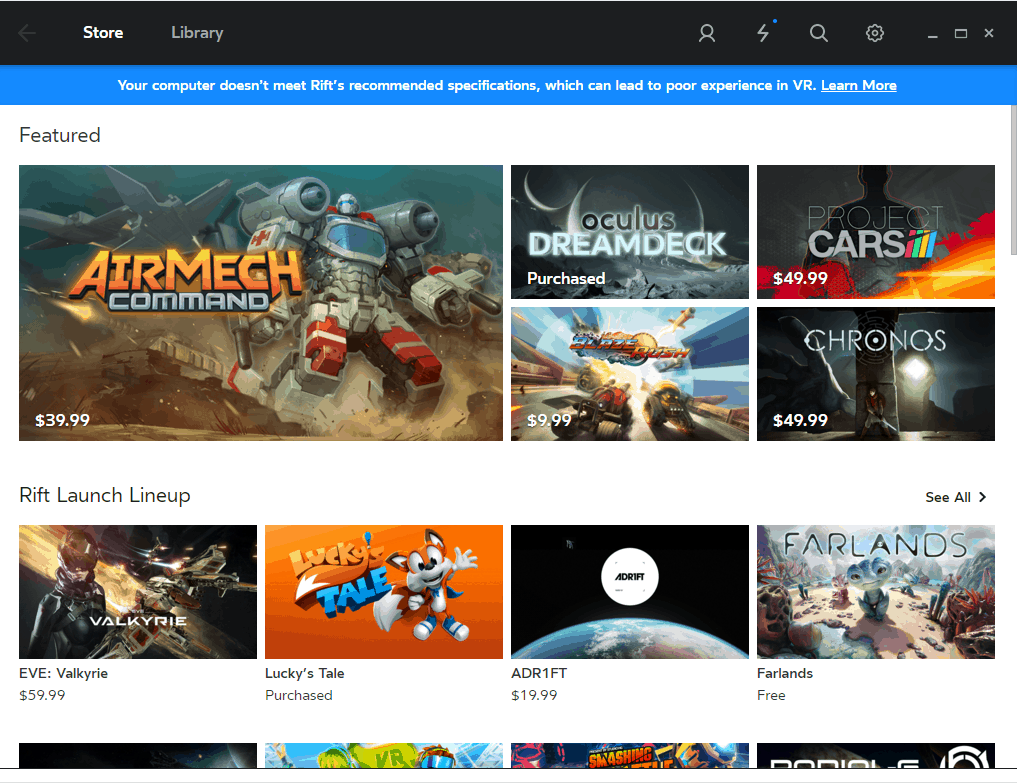
Task: Click the $49.99 price on Chronos
Action: coord(800,420)
